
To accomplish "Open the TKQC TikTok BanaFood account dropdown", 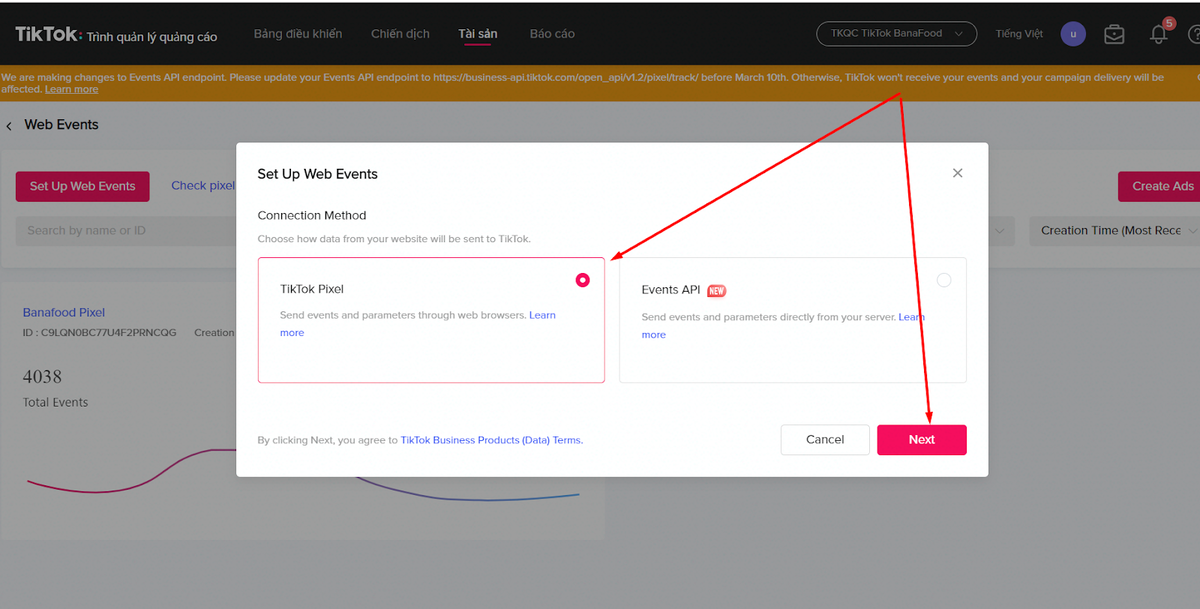I will point(897,34).
